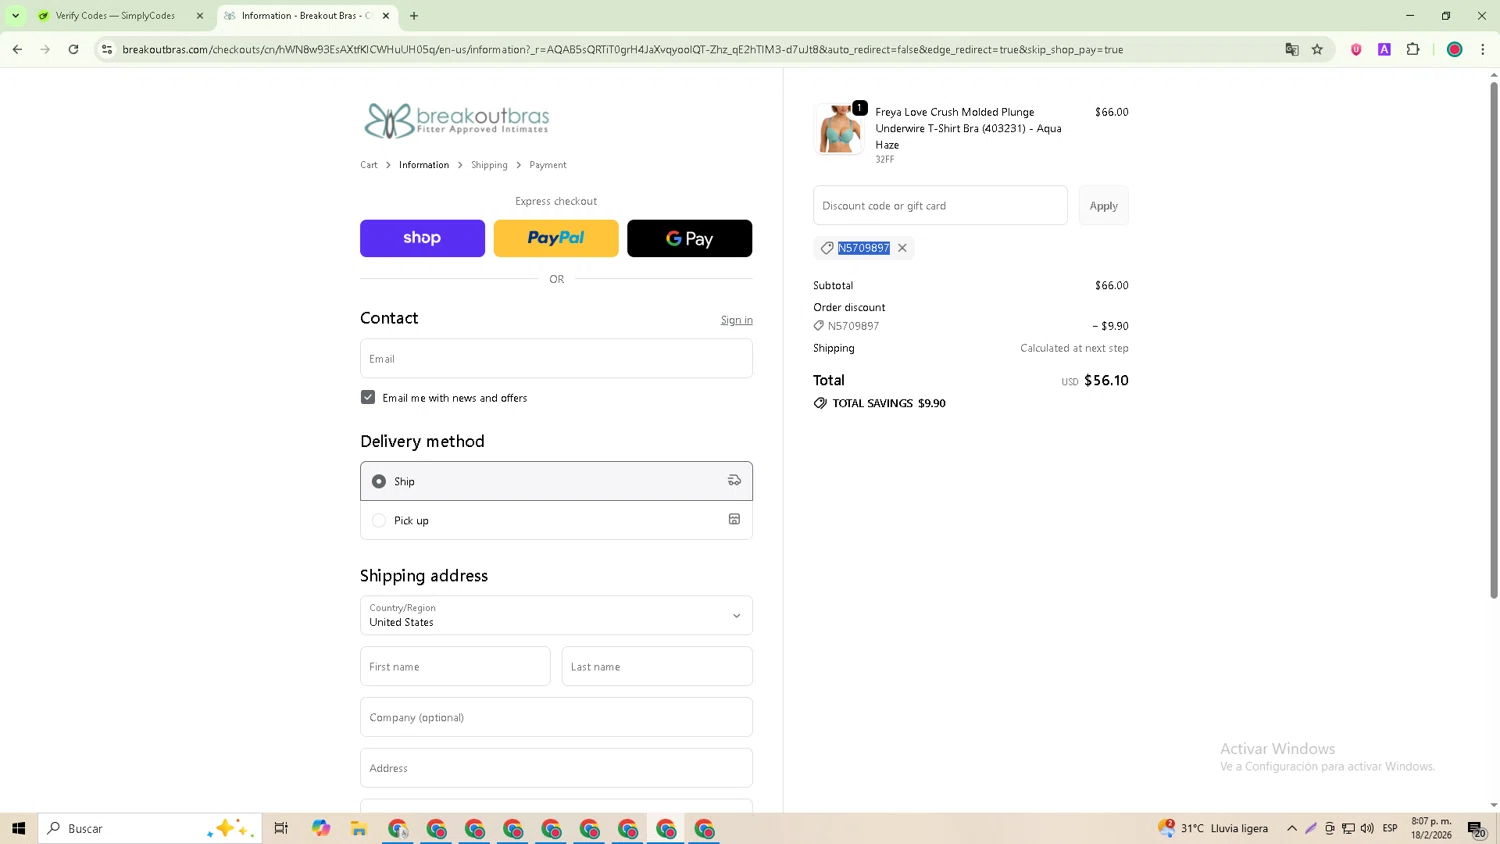The height and width of the screenshot is (844, 1500).
Task: Click the Sign in link
Action: [737, 320]
